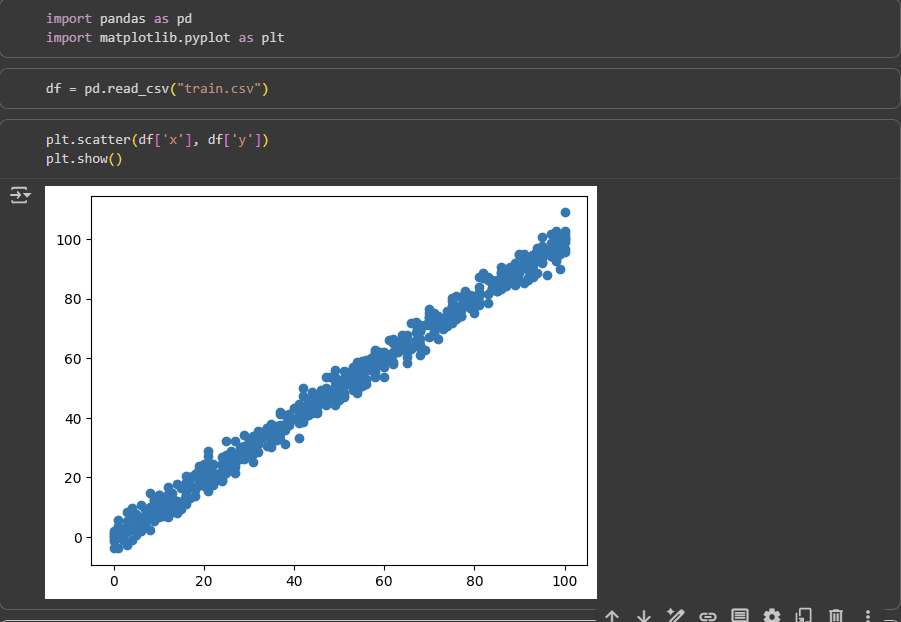Screen dimensions: 901x622
Task: Open the cell editor settings gear
Action: pyautogui.click(x=772, y=616)
